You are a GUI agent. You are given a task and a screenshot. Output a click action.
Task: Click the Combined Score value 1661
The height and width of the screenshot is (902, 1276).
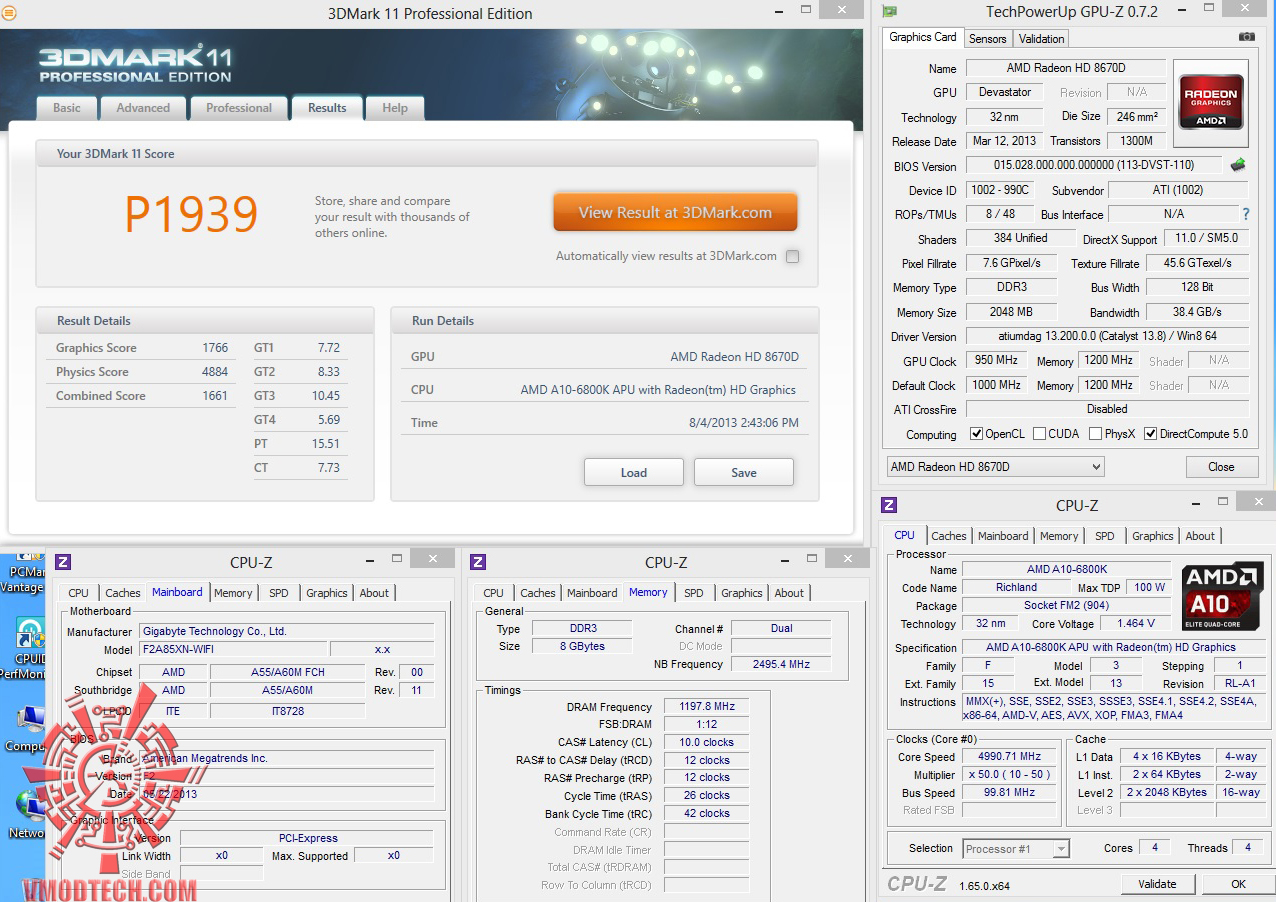click(215, 396)
